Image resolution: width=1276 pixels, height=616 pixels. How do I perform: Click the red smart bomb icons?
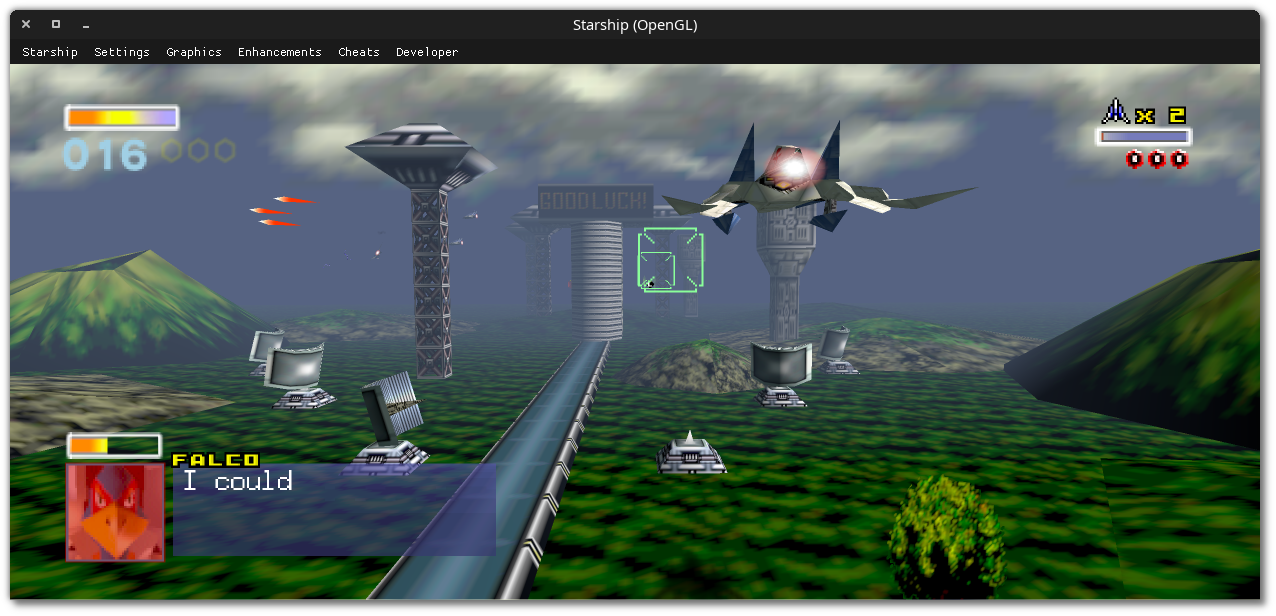(1157, 159)
